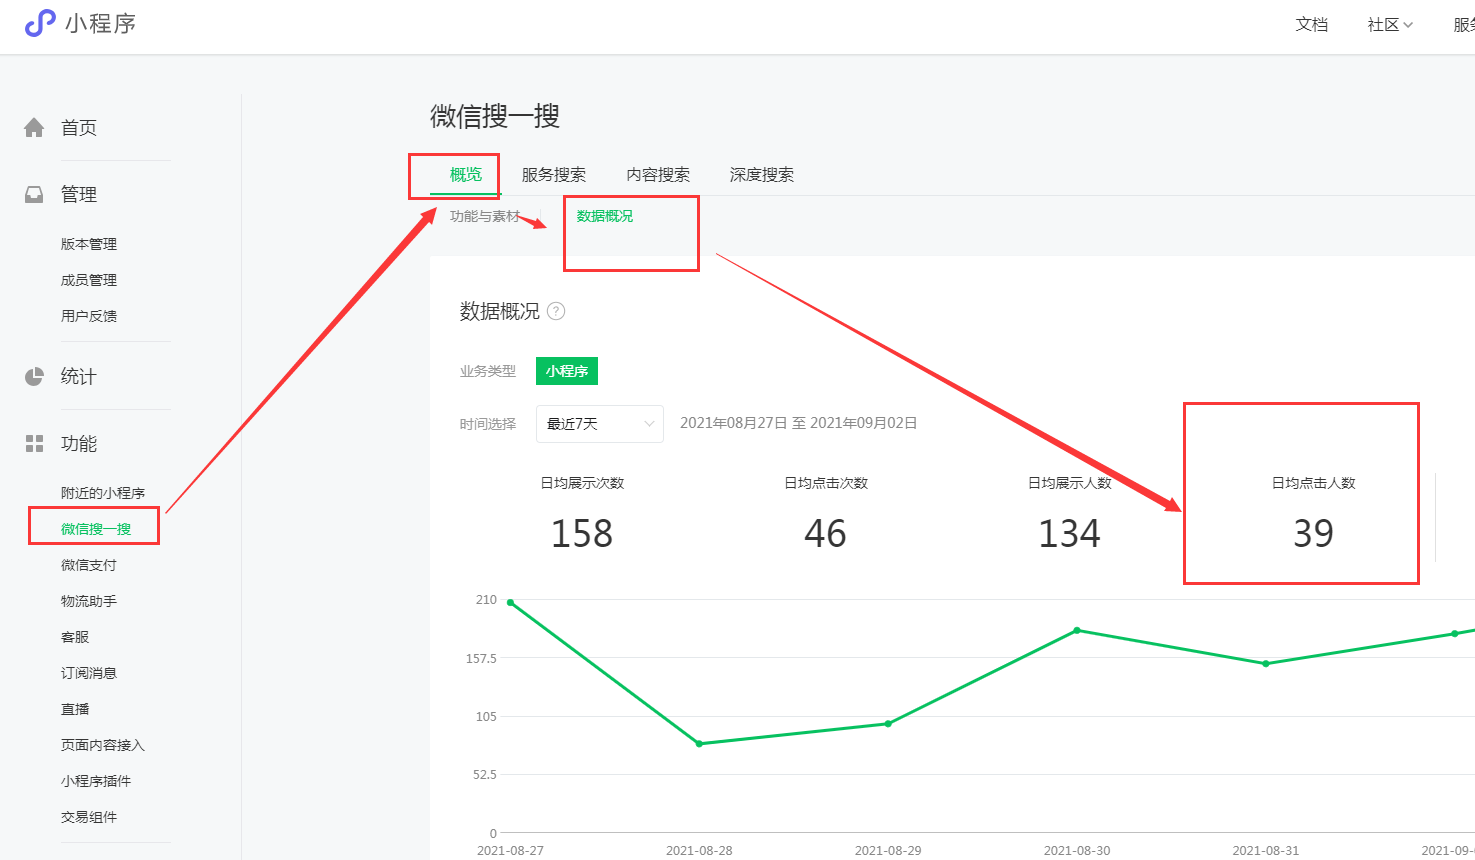Open the 数据概况 help question icon
1475x860 pixels.
tap(556, 311)
